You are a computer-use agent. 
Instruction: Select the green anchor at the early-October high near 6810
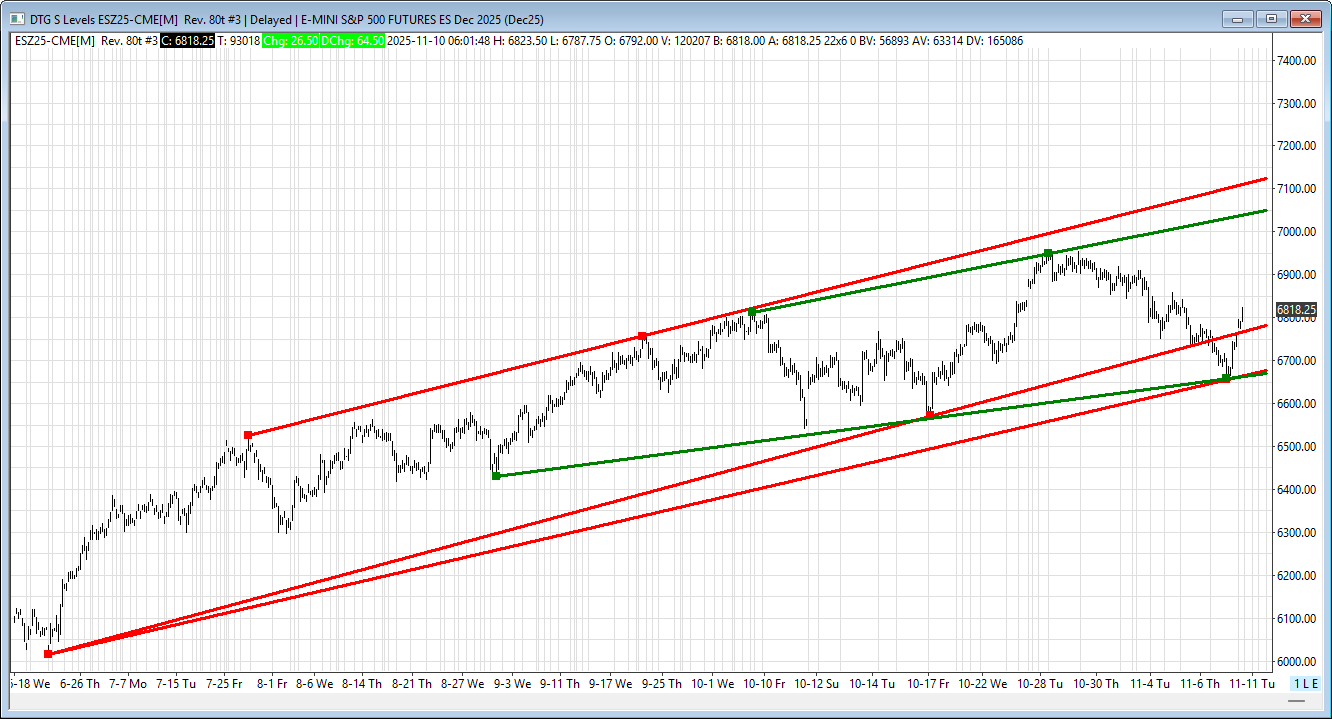click(752, 312)
